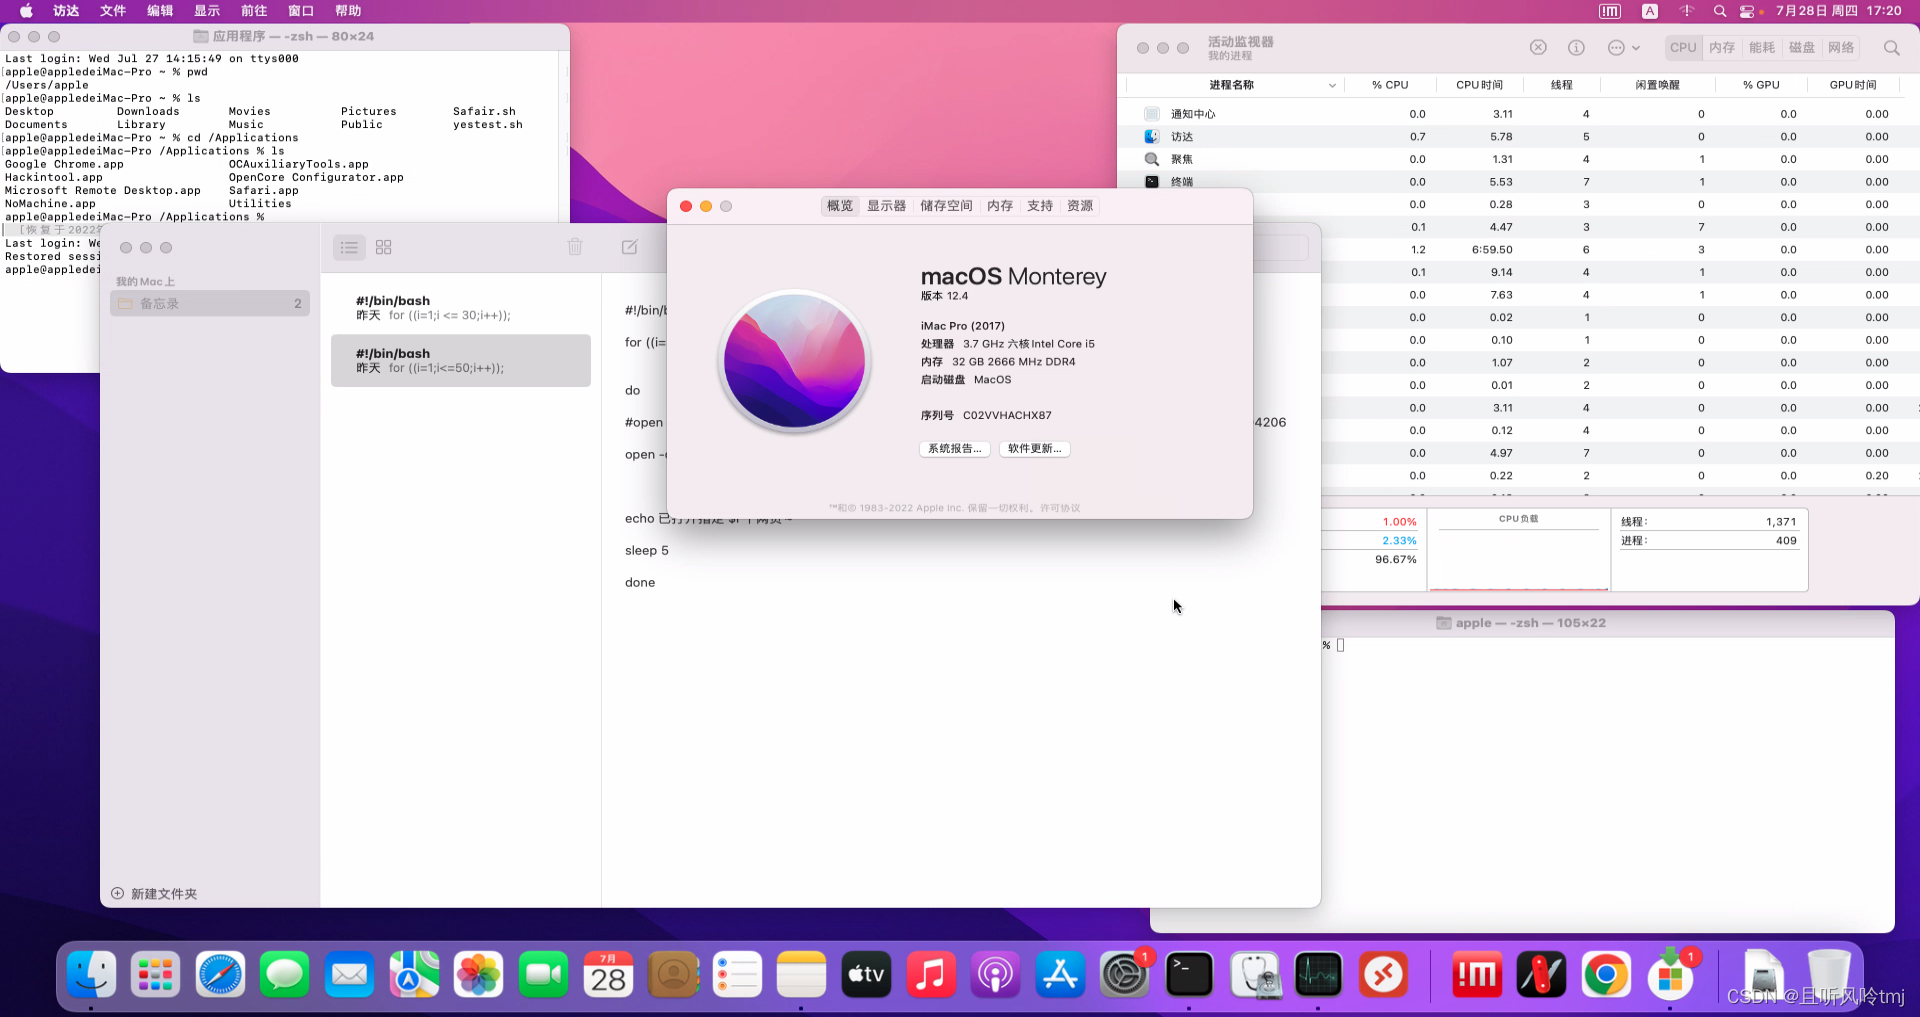Open Podcasts app in Dock
1920x1017 pixels.
[996, 974]
